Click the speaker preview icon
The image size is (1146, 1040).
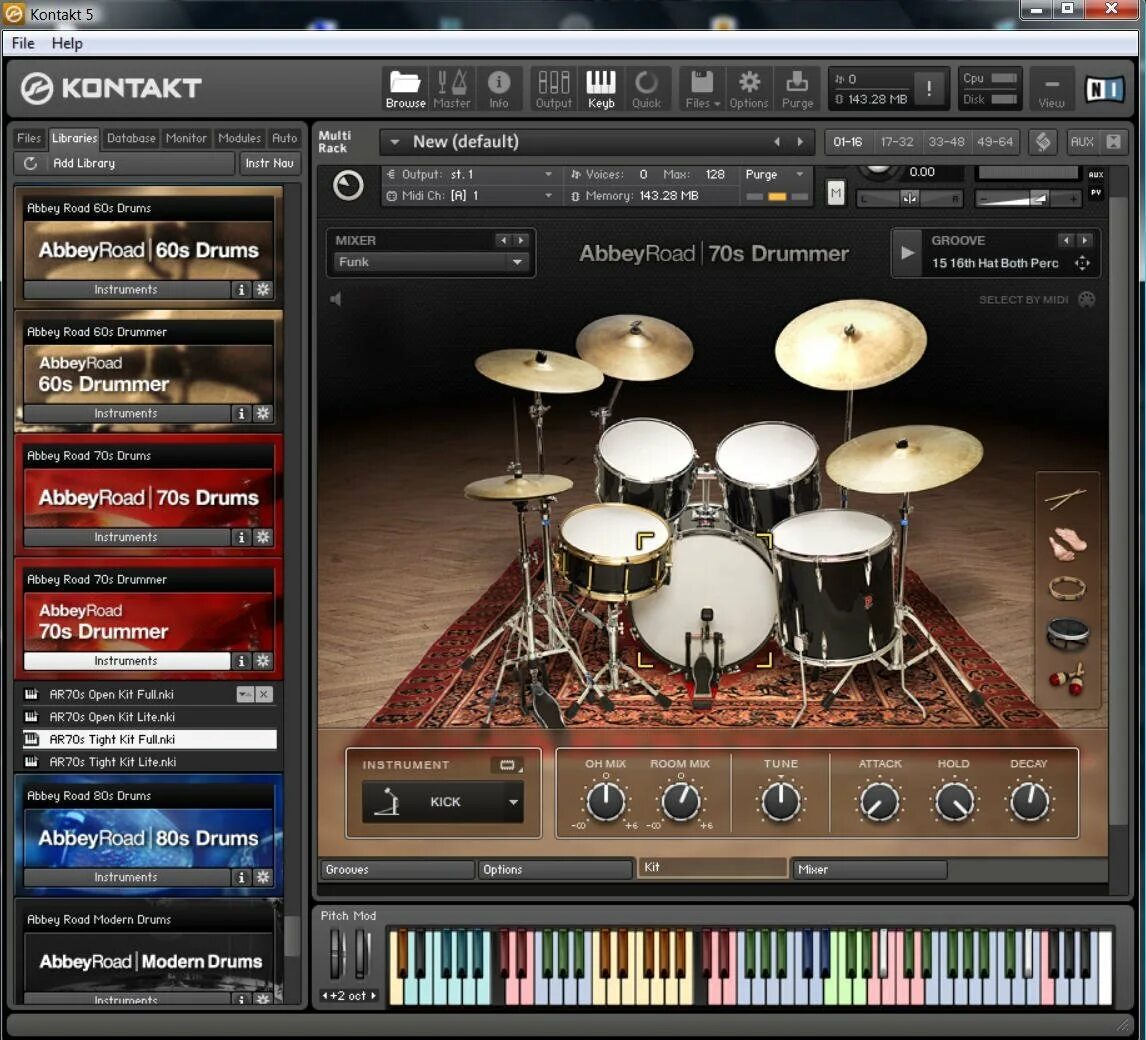coord(335,299)
